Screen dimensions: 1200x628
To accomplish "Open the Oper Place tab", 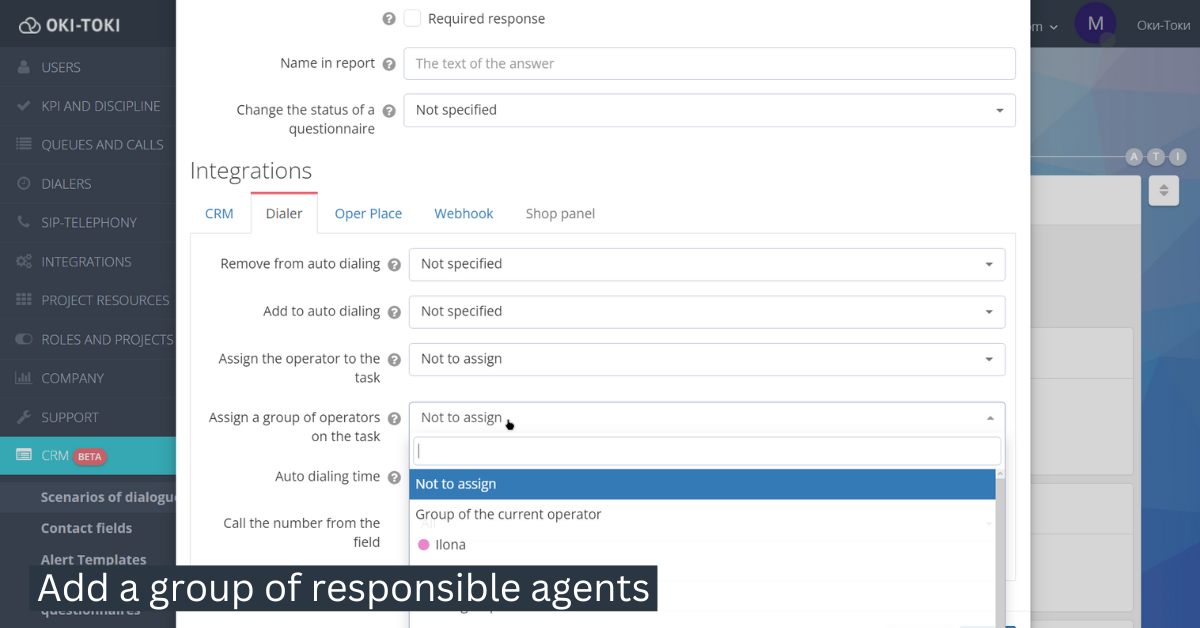I will [x=368, y=213].
